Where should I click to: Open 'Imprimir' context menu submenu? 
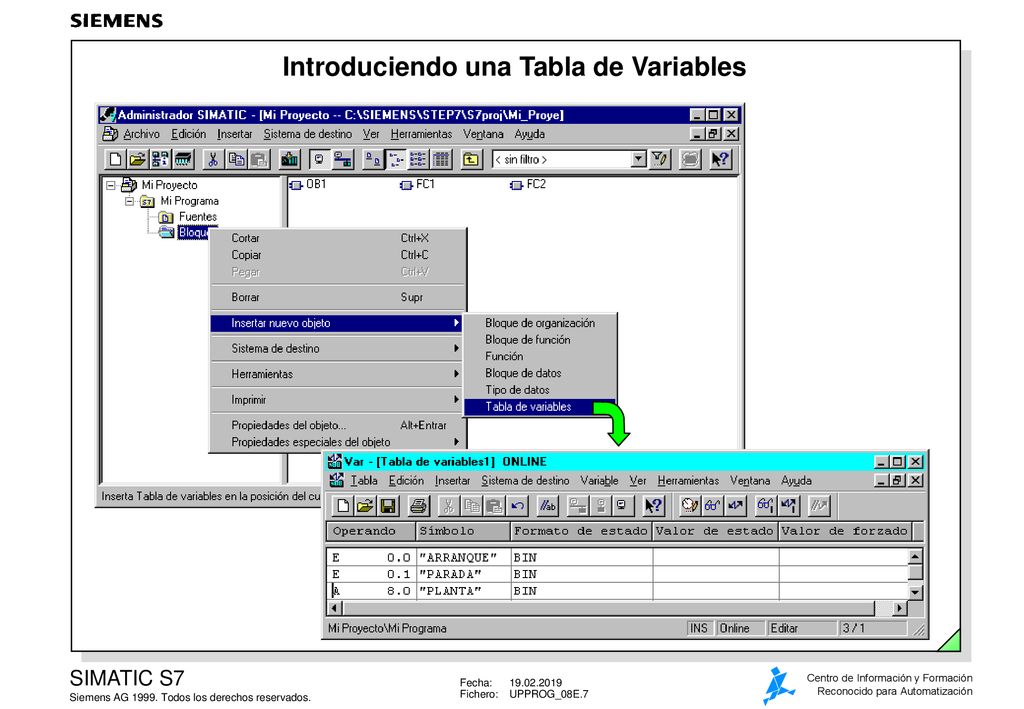click(337, 400)
